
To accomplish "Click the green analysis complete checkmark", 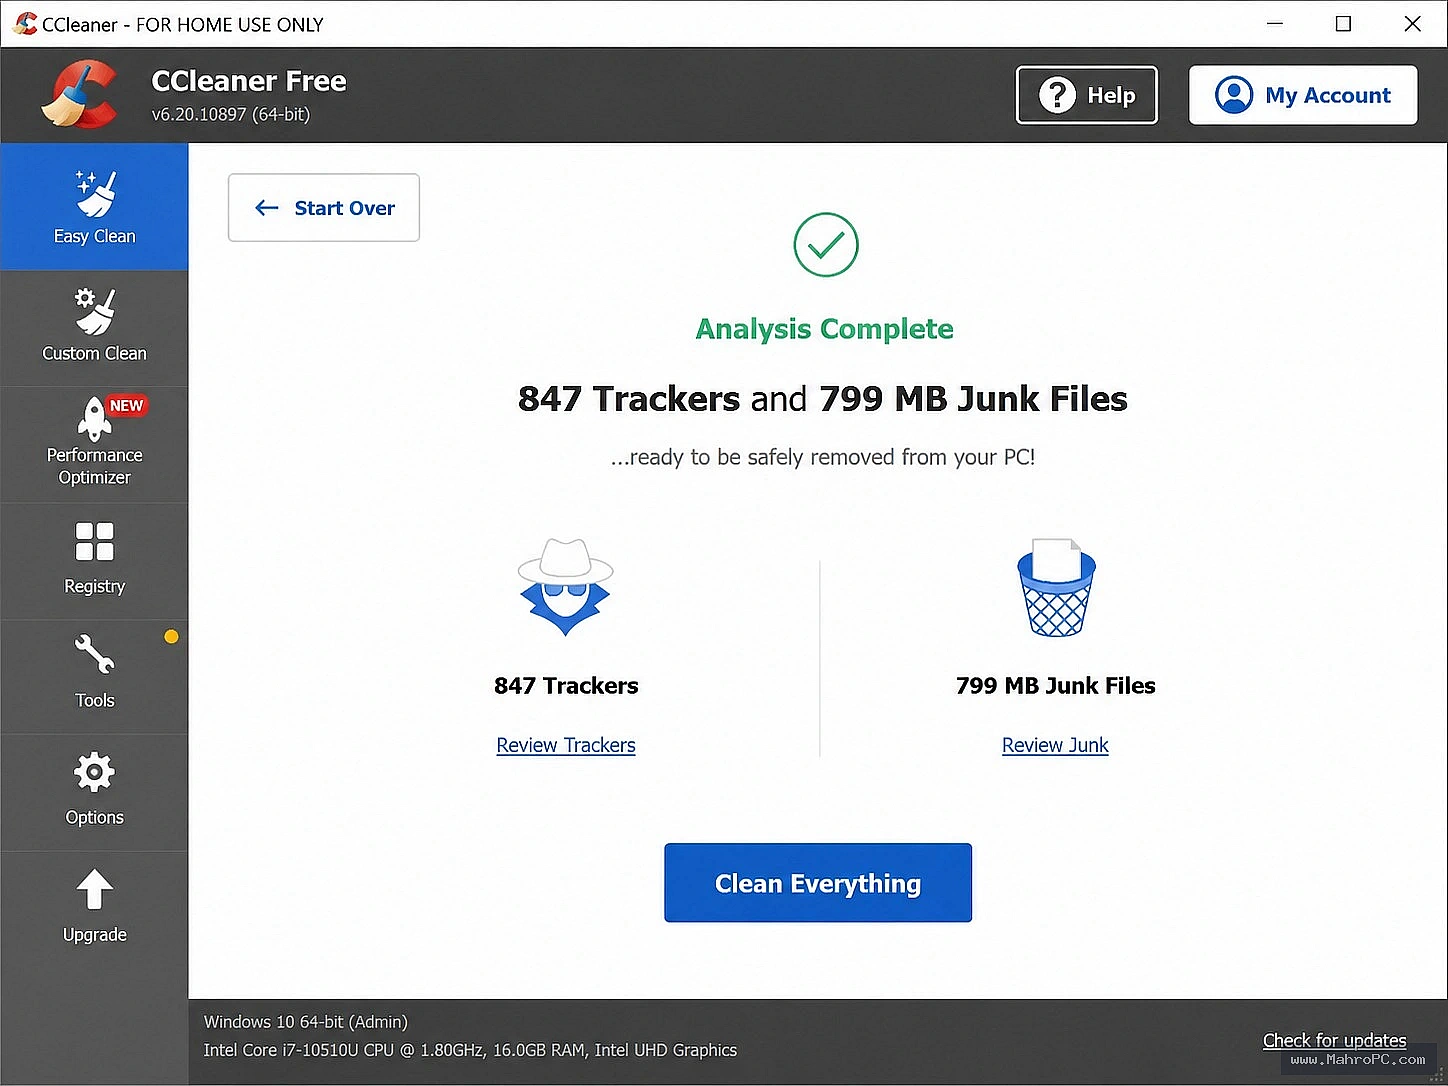I will 826,245.
